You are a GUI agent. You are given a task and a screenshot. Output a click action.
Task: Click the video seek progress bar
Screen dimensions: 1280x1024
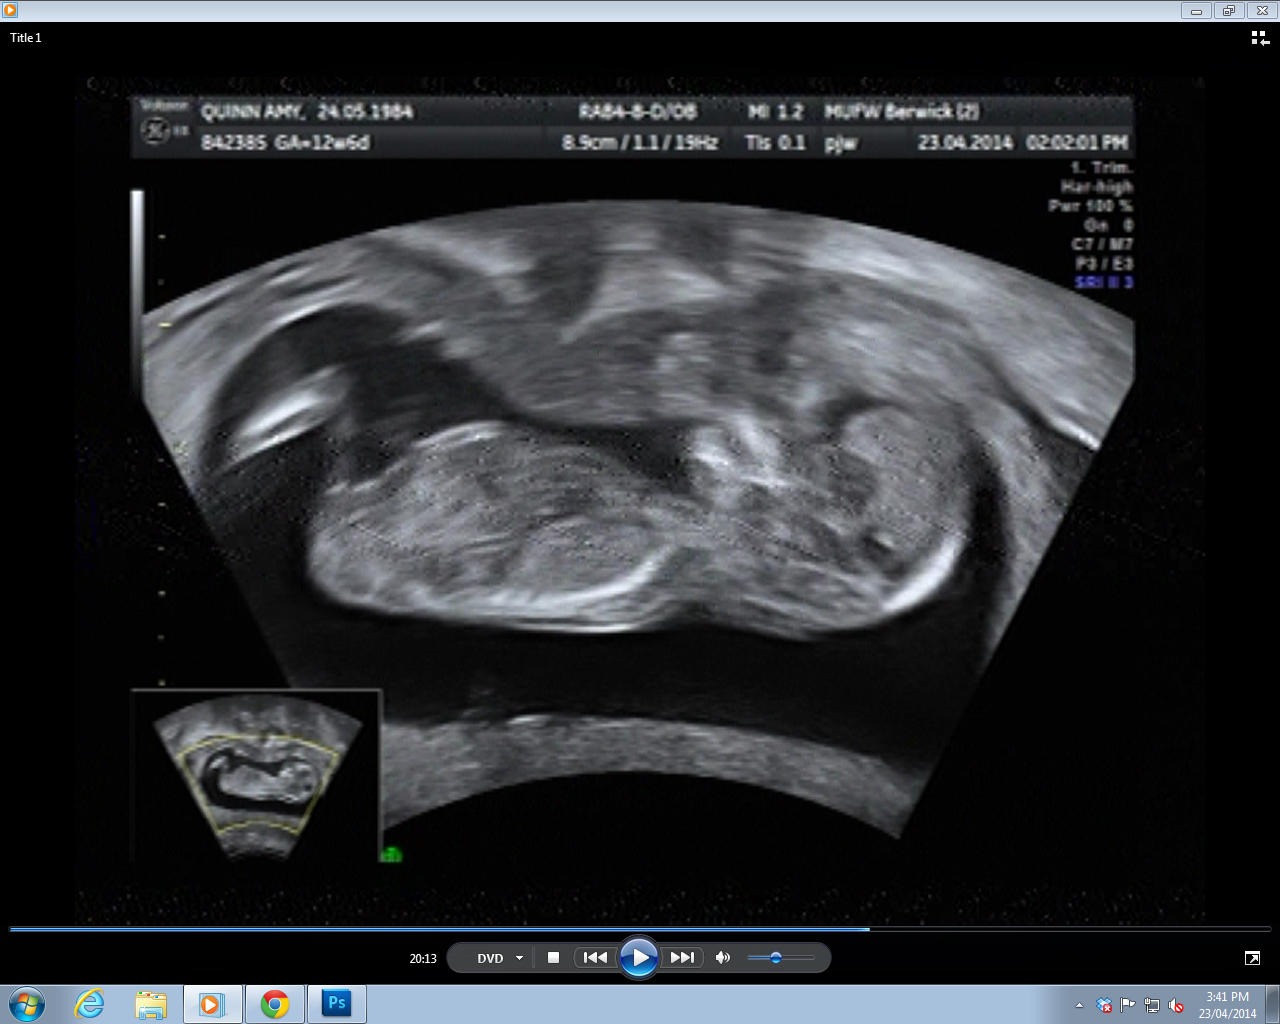(x=640, y=929)
